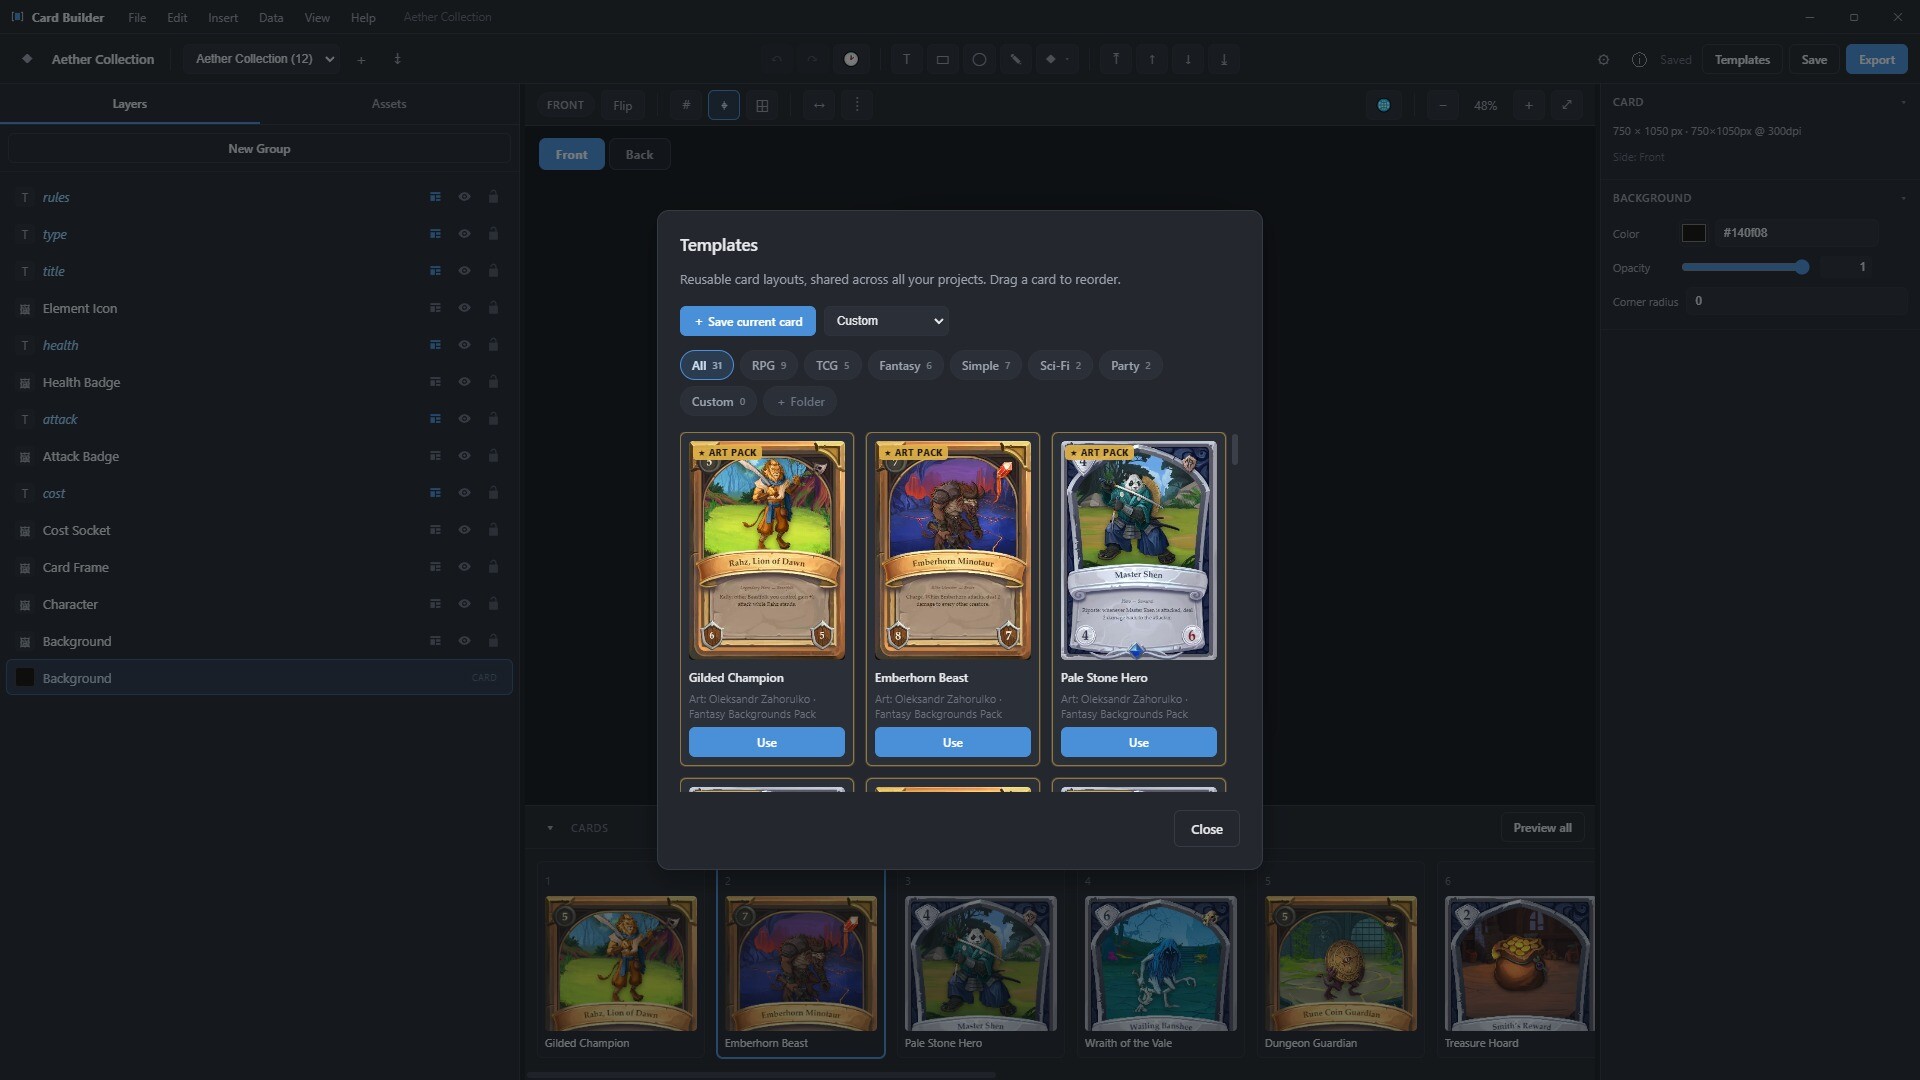This screenshot has width=1920, height=1080.
Task: Open the diamond shape tool dropdown
Action: 1057,59
